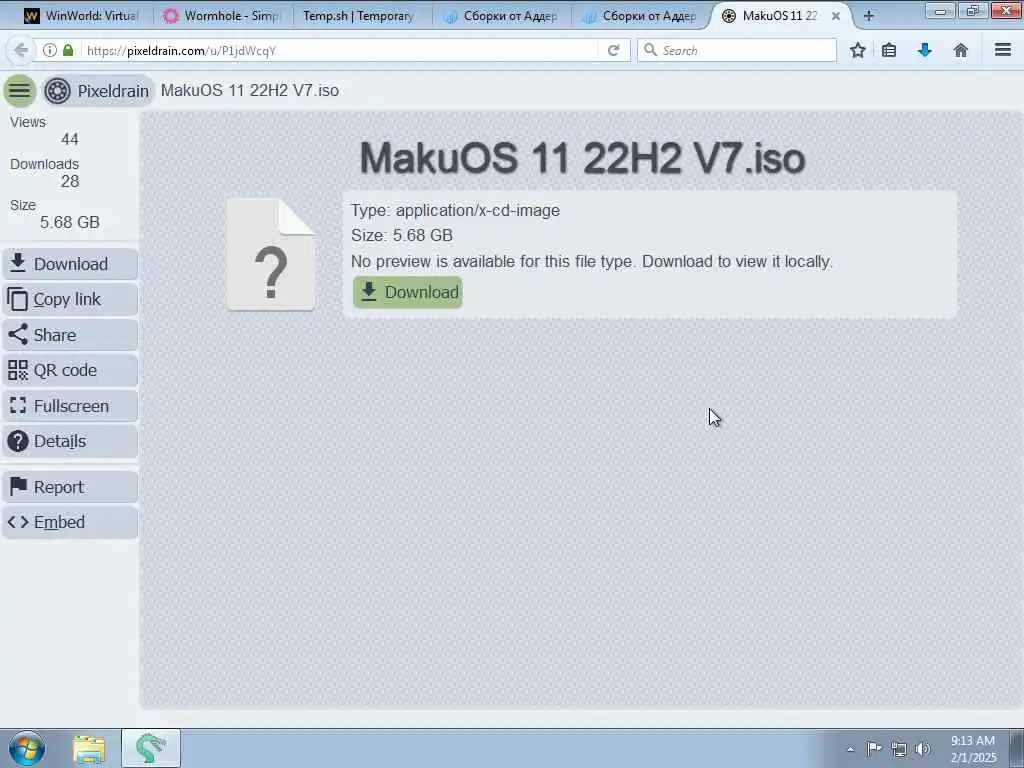Open the Pixeldrain hamburger menu
Image resolution: width=1024 pixels, height=768 pixels.
coord(20,90)
